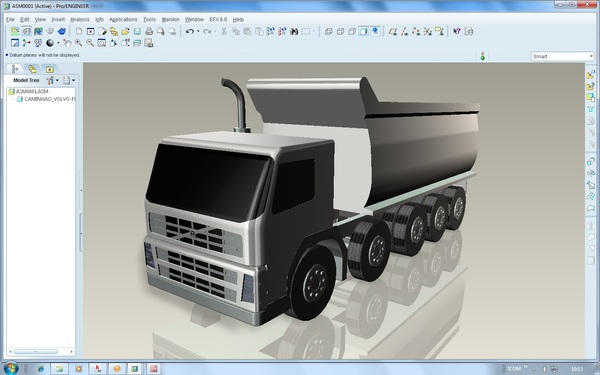
Task: Open the EFX 6.0 menu
Action: click(218, 20)
